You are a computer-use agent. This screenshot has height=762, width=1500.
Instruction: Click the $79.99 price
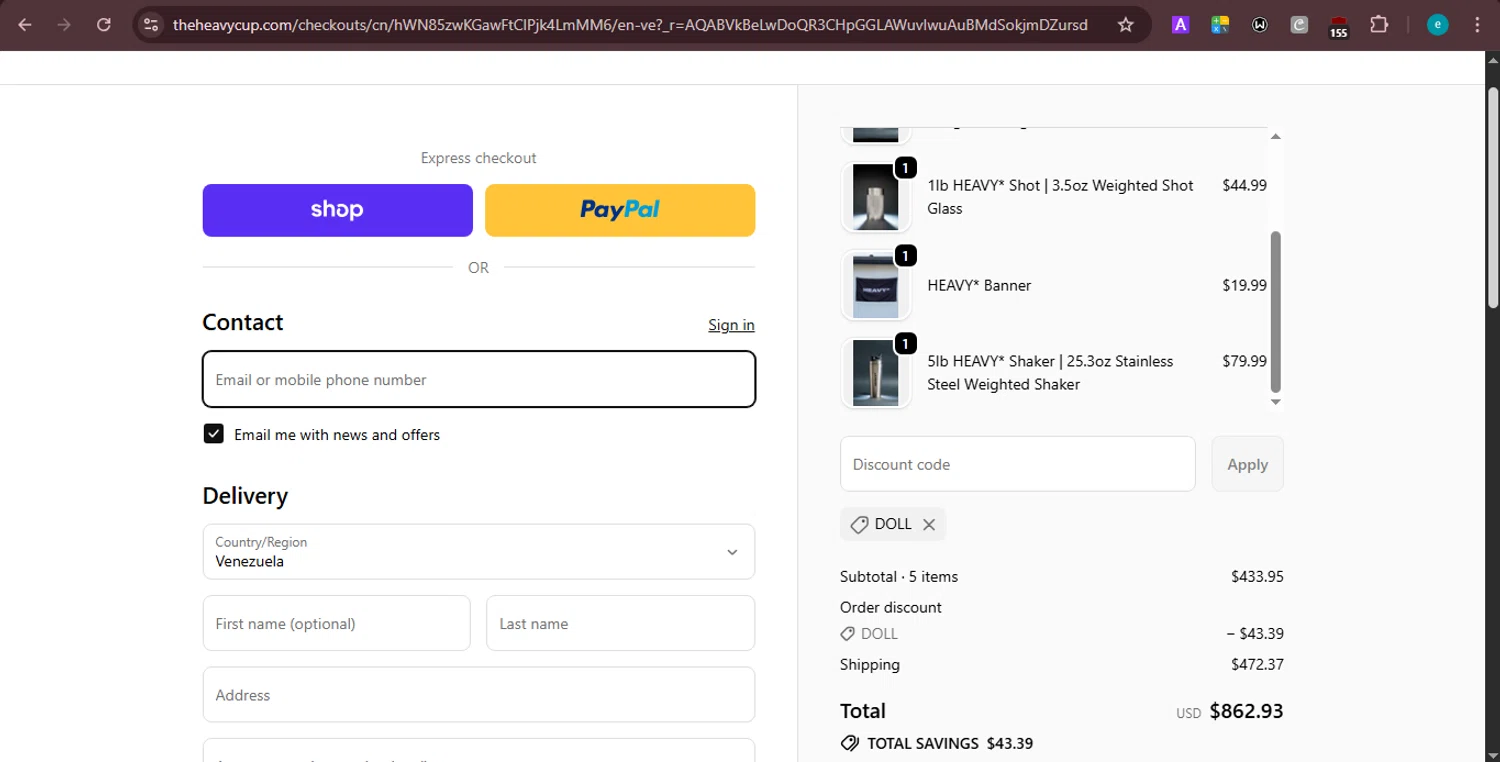1244,361
